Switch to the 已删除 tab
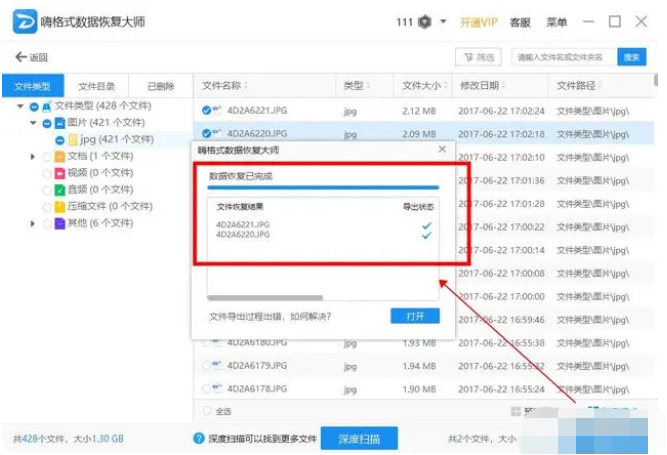This screenshot has width=667, height=455. click(x=161, y=86)
